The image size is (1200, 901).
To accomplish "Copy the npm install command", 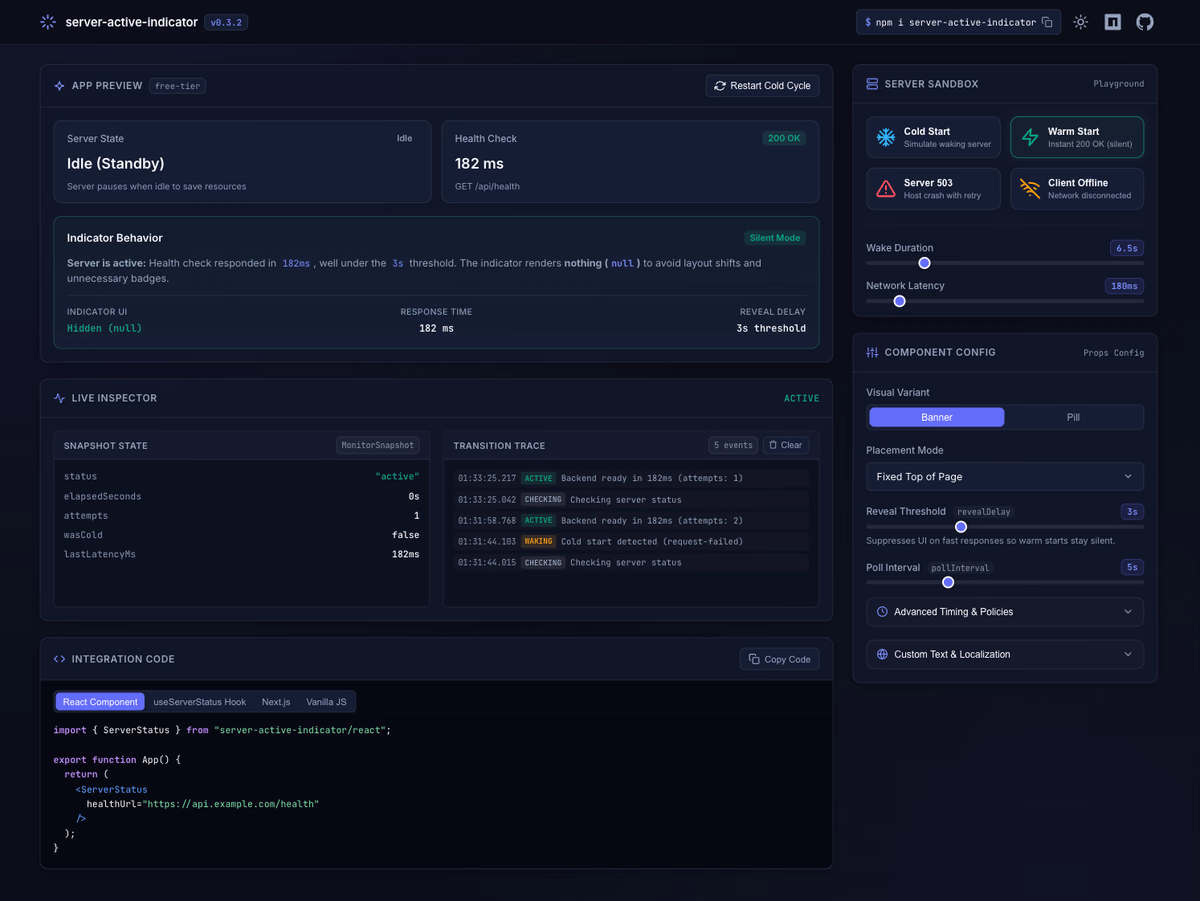I will (x=1047, y=22).
